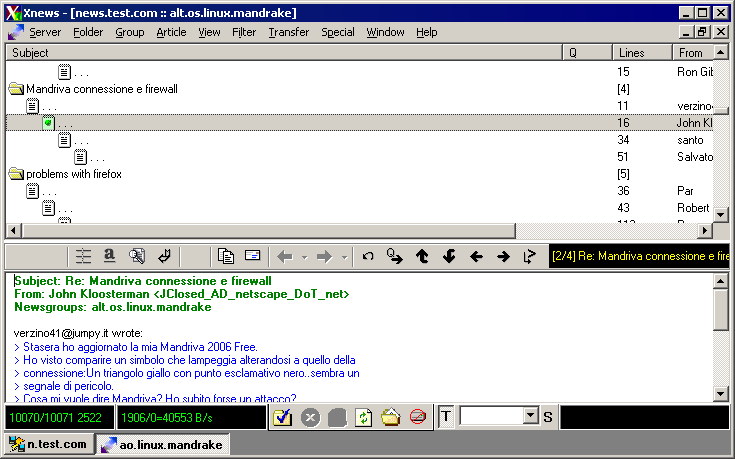This screenshot has width=735, height=459.
Task: Click the black left-arrow previous article icon
Action: coord(476,256)
